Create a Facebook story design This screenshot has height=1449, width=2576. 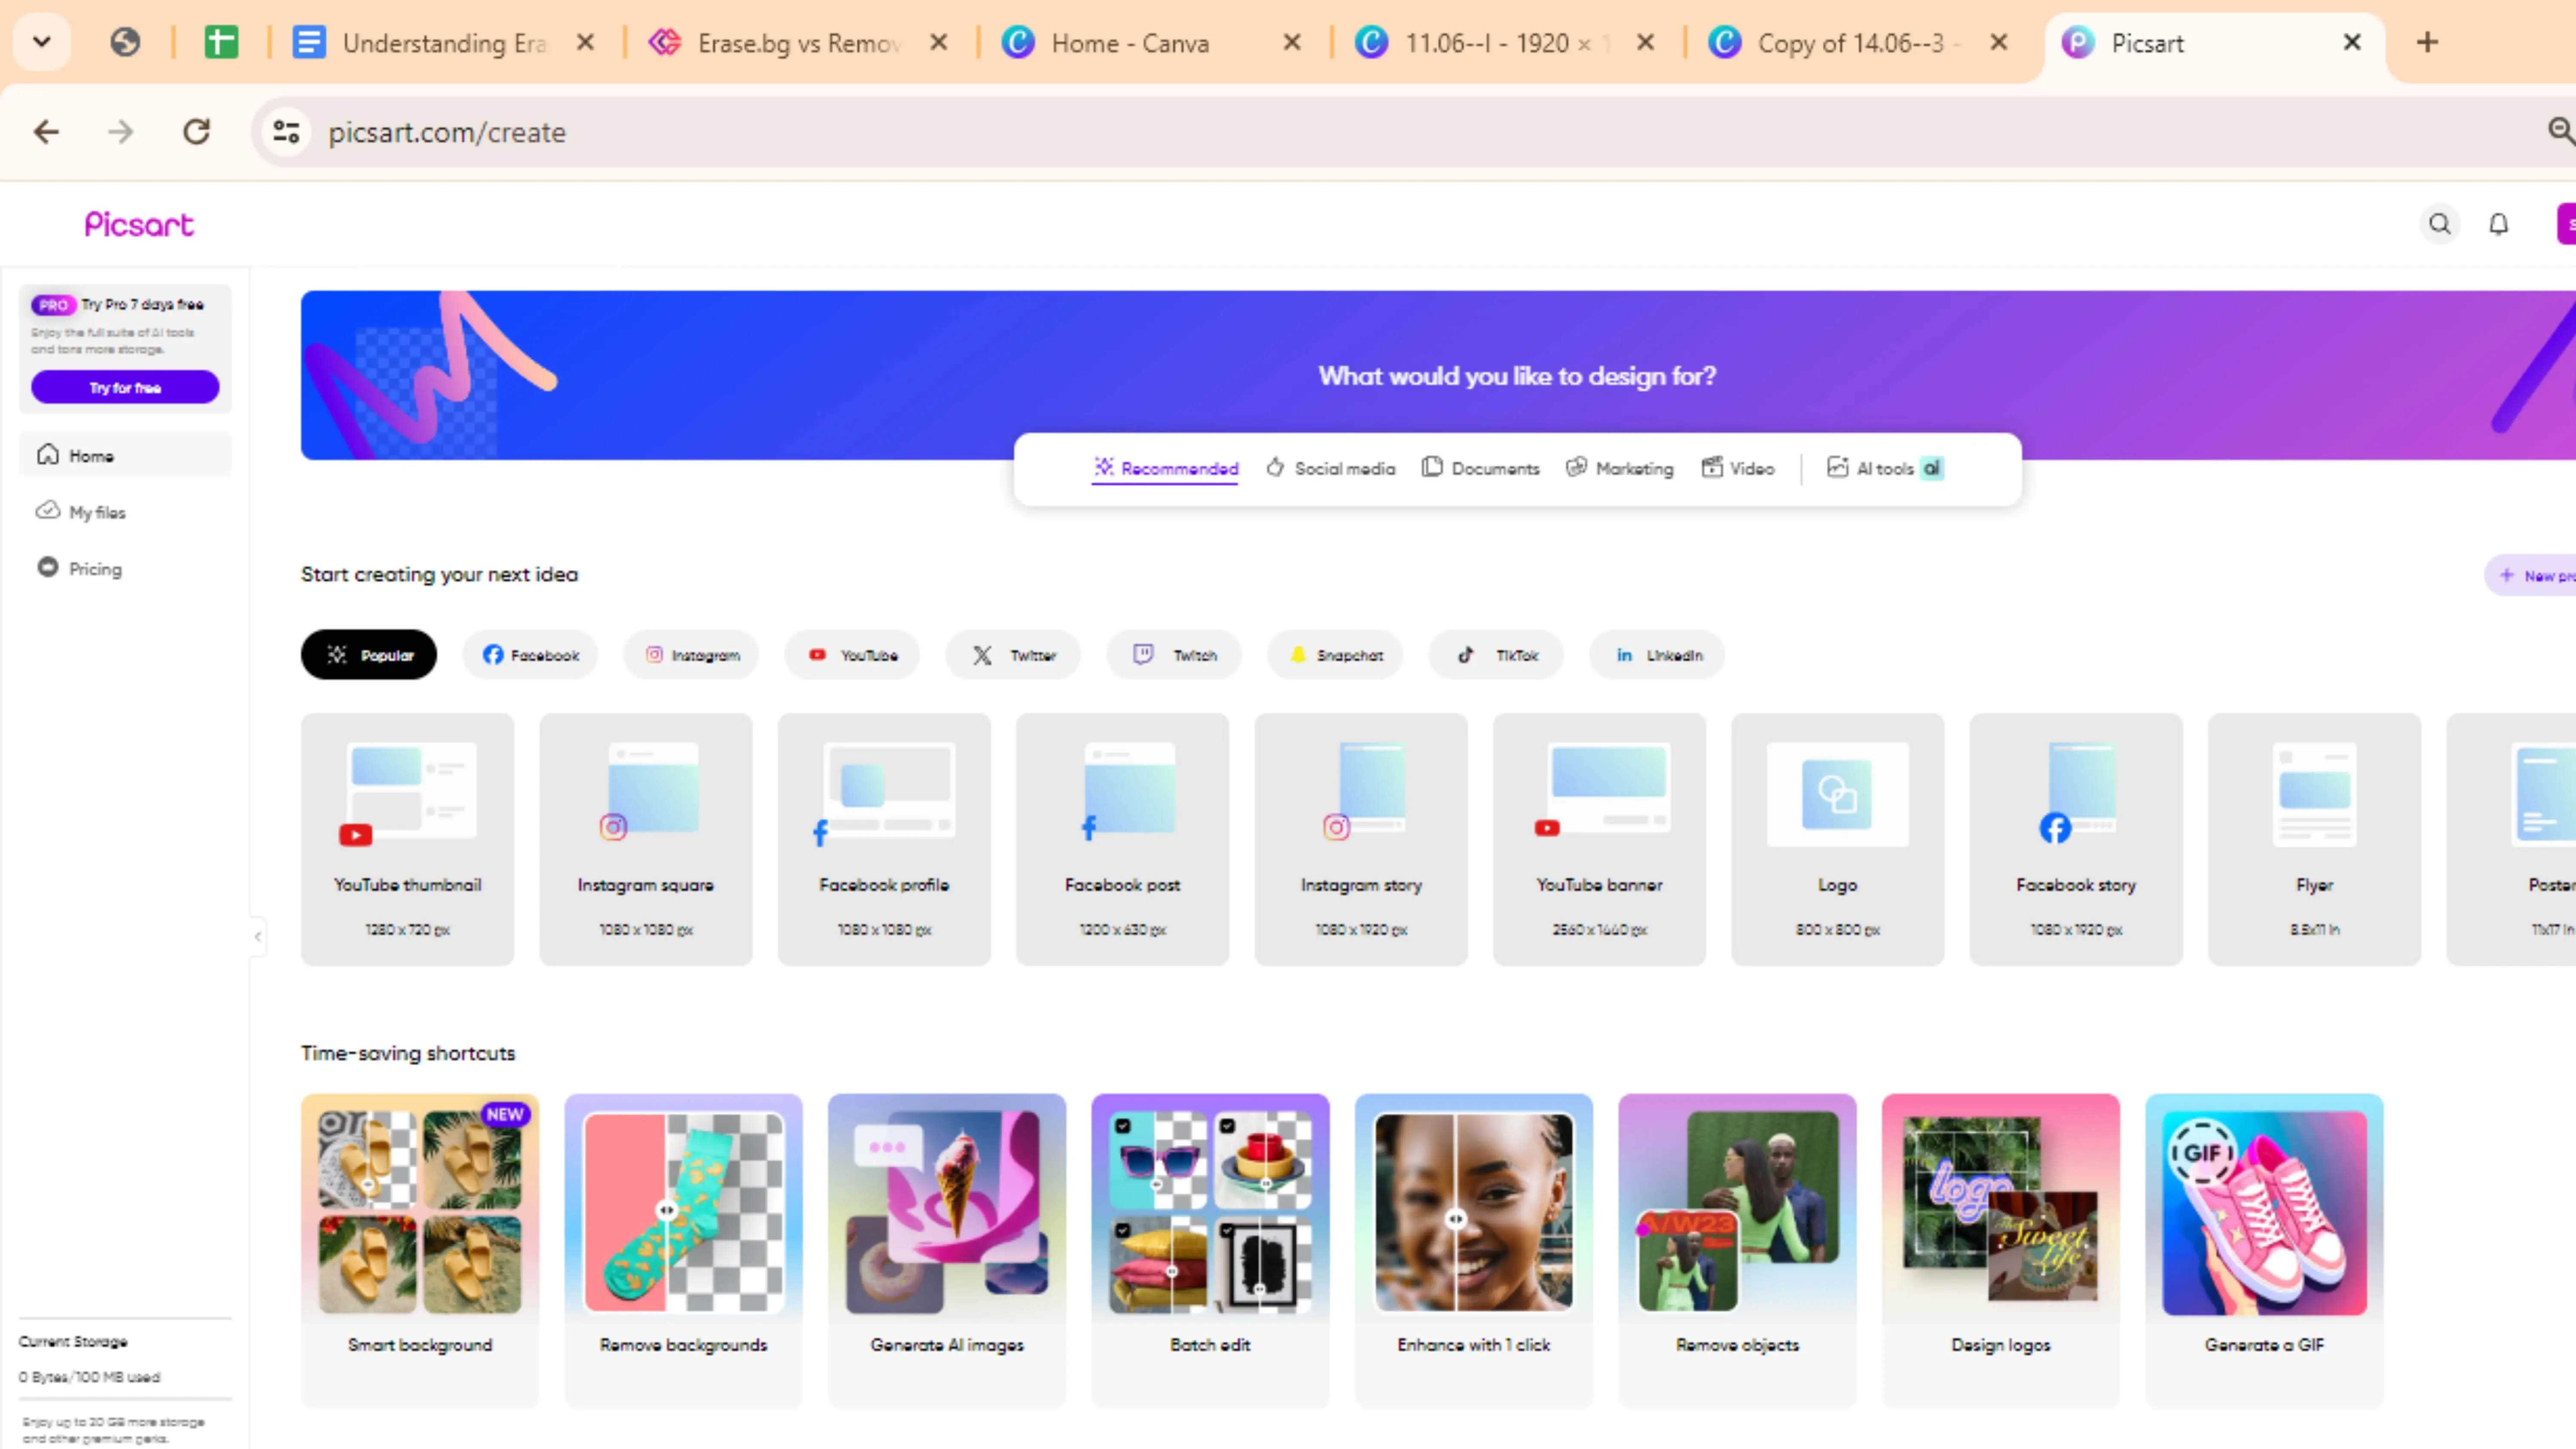[2076, 839]
